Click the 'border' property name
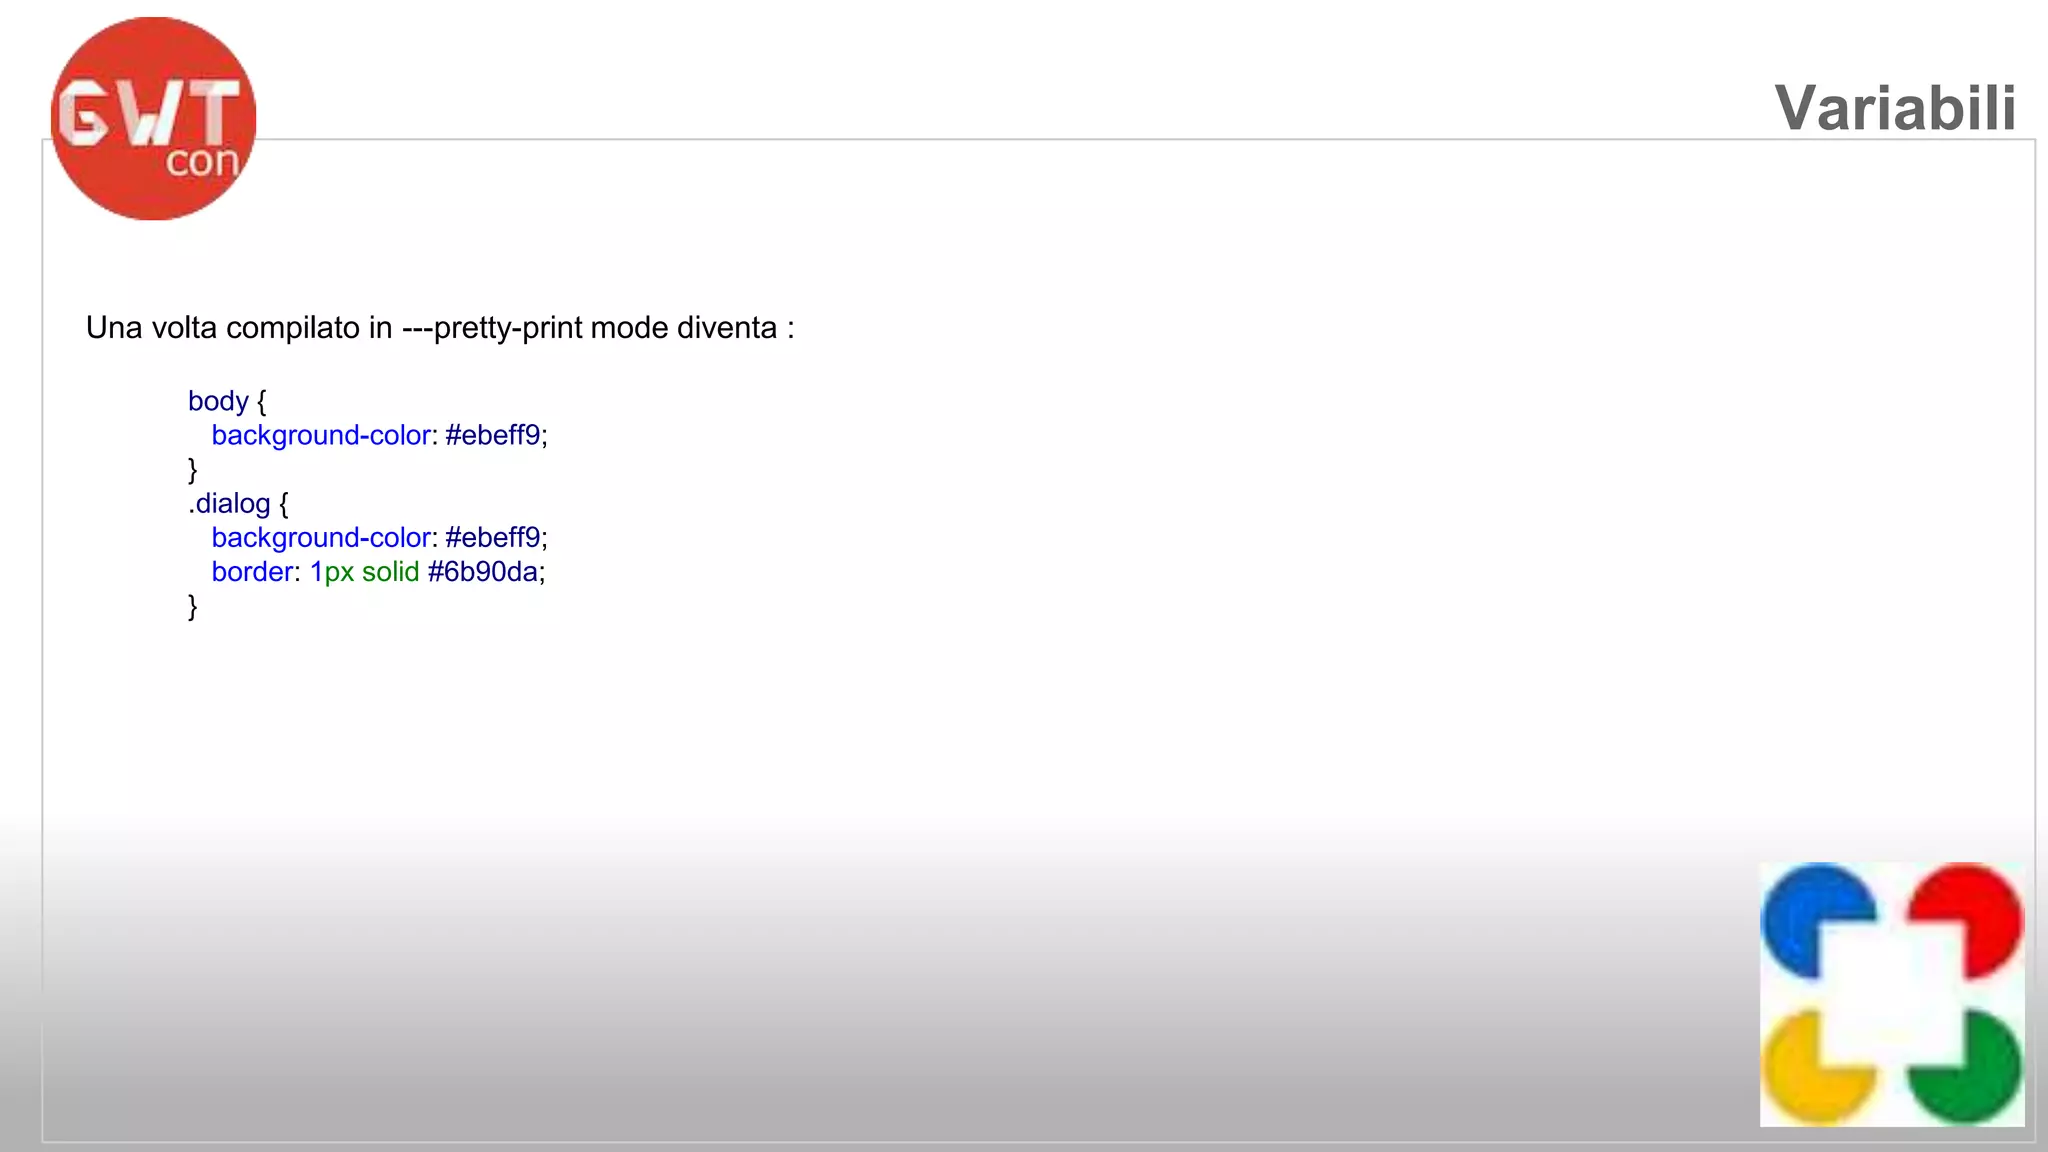This screenshot has height=1152, width=2048. click(x=252, y=572)
